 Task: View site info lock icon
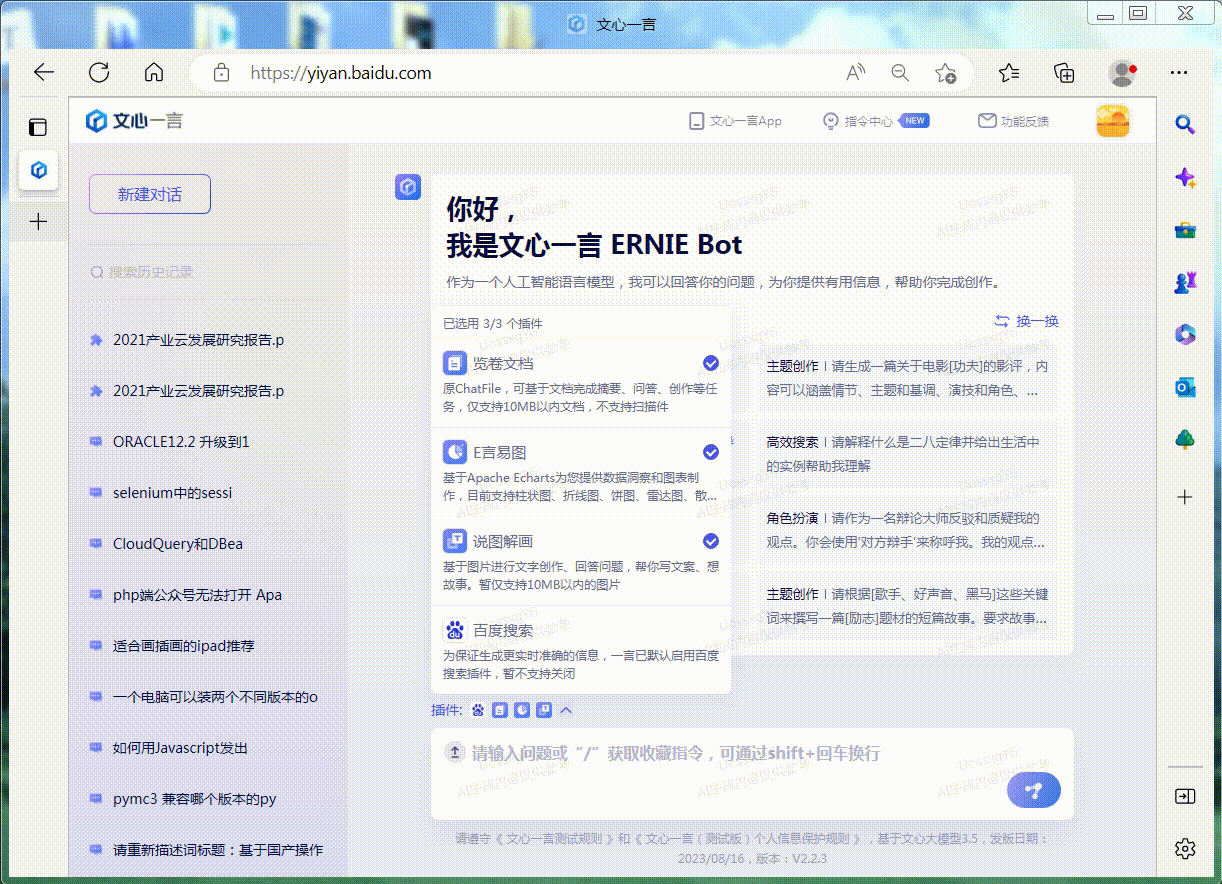222,73
